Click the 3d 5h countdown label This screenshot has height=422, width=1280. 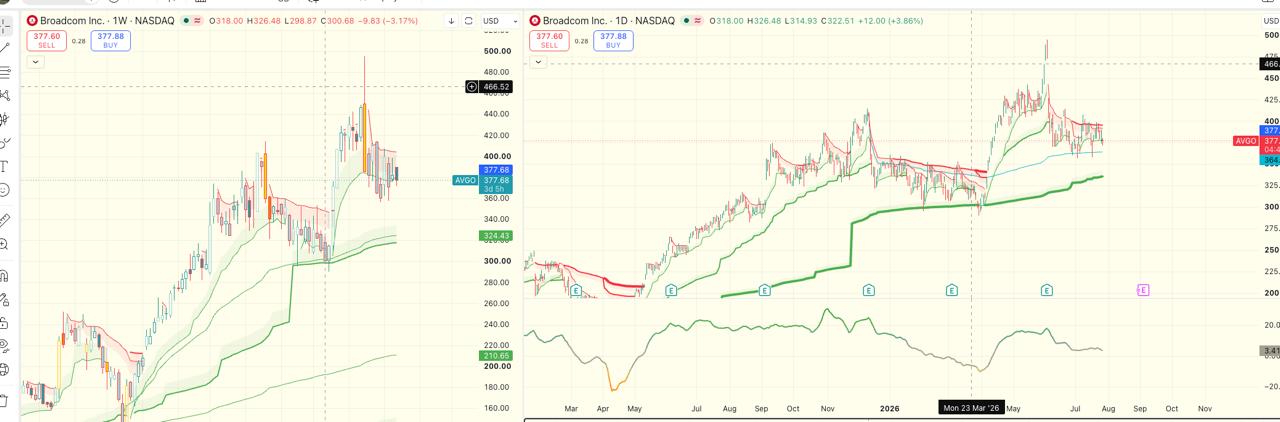click(x=497, y=190)
